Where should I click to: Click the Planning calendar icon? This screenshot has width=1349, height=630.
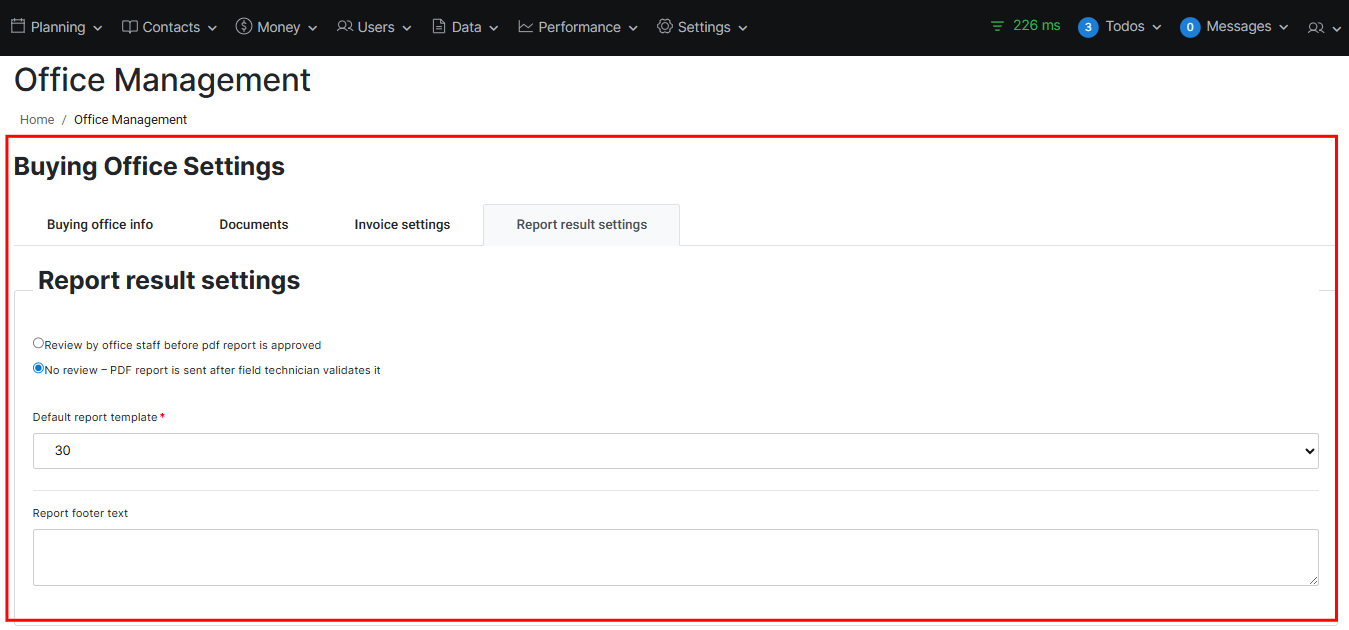pyautogui.click(x=18, y=27)
